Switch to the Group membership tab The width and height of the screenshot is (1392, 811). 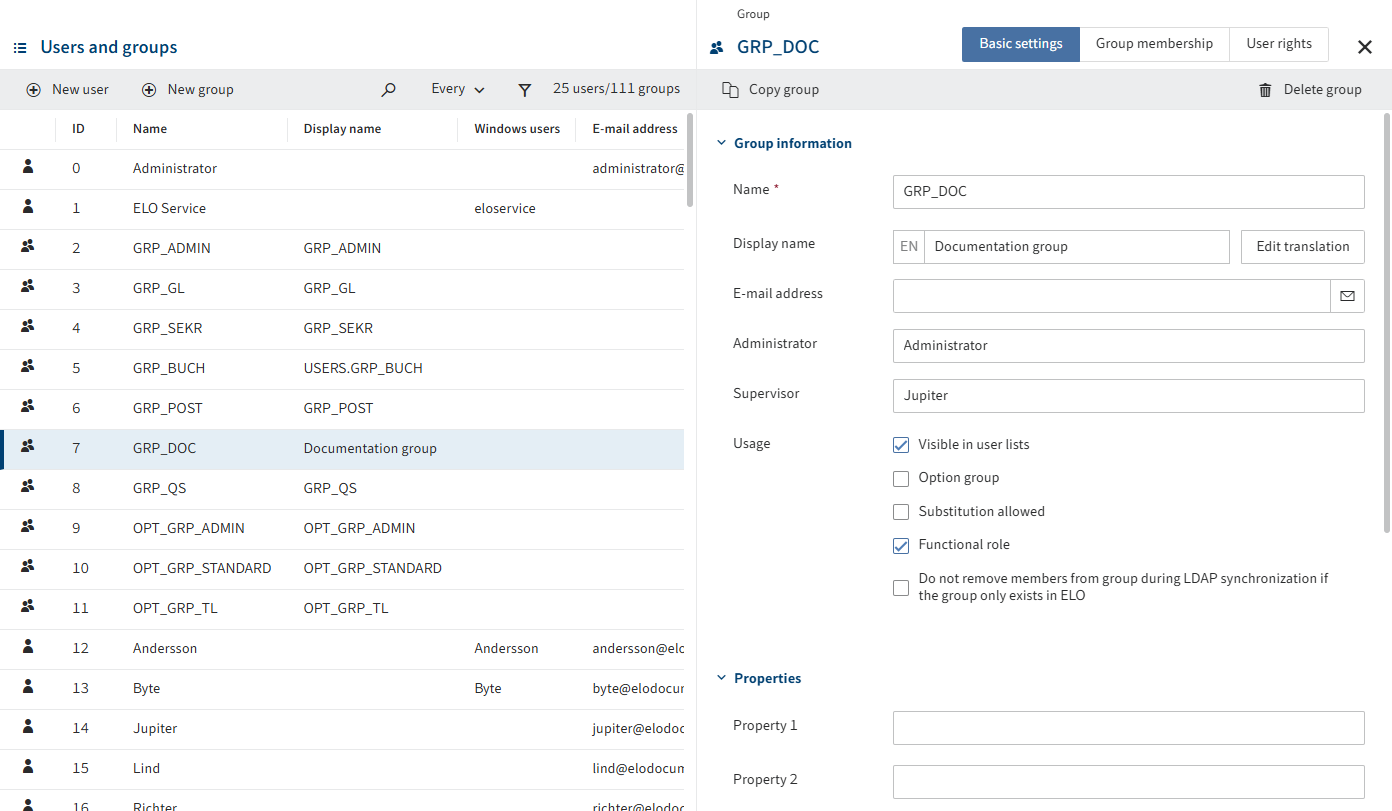coord(1154,44)
